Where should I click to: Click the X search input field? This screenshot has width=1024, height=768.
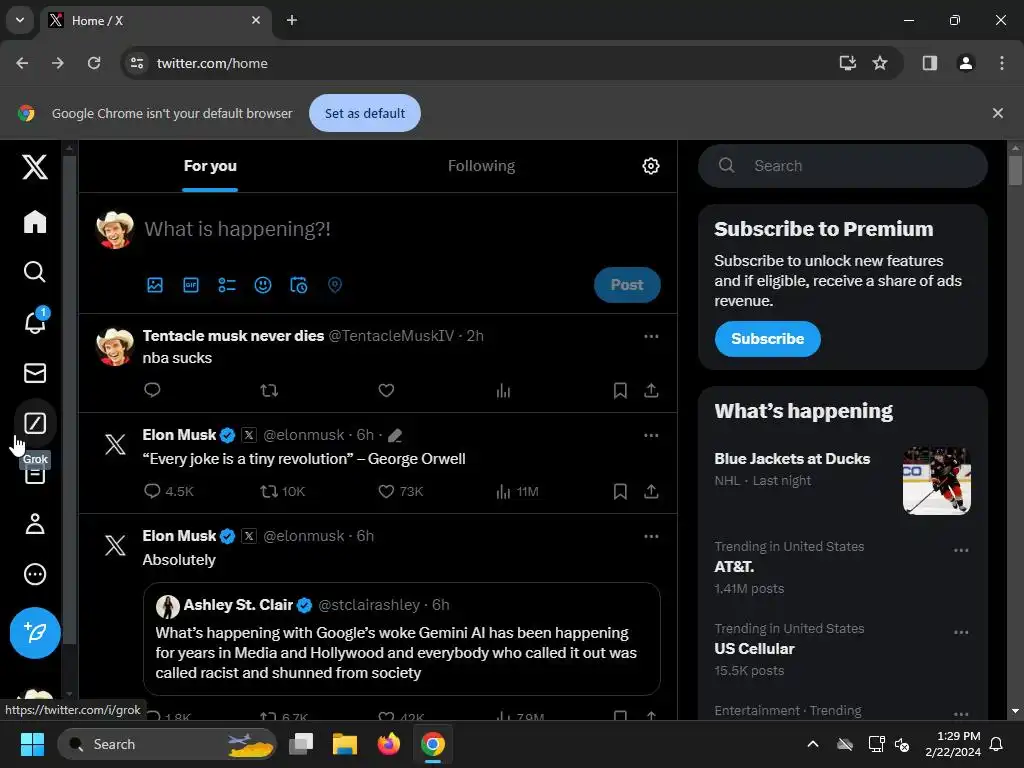point(842,166)
